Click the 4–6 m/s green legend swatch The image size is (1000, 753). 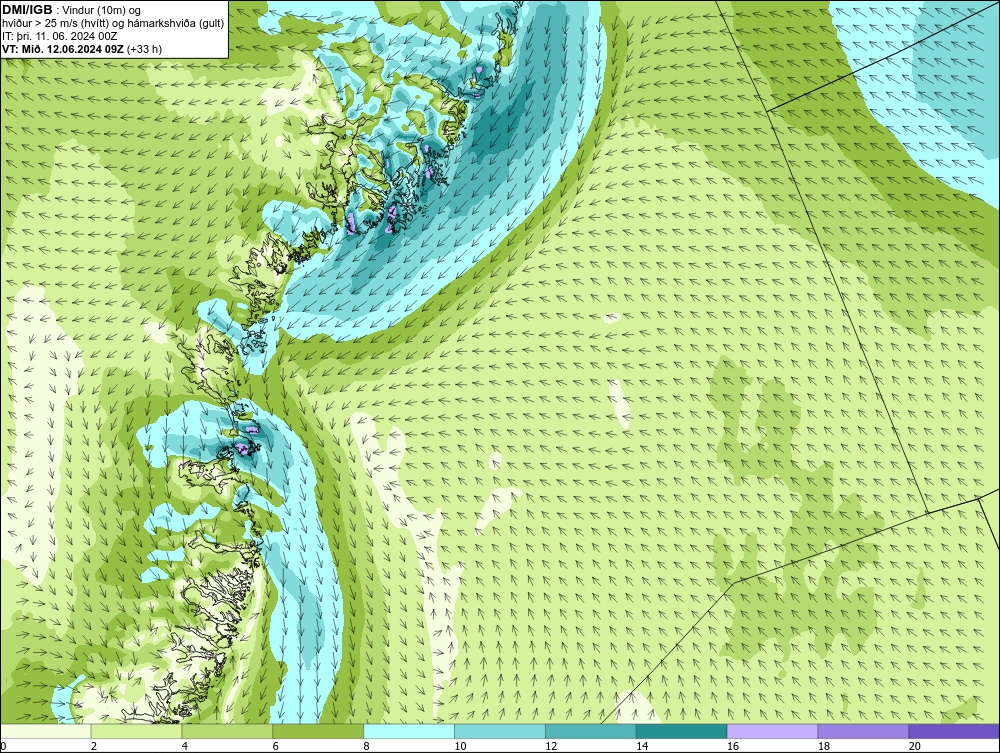227,731
